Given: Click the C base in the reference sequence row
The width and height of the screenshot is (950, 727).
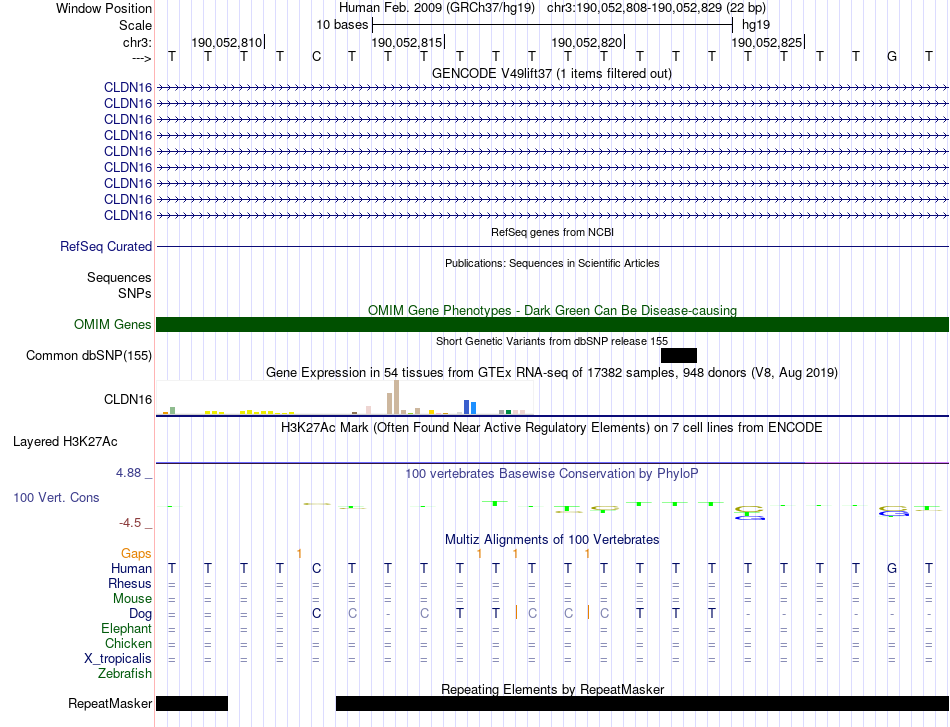Looking at the screenshot, I should [x=316, y=57].
